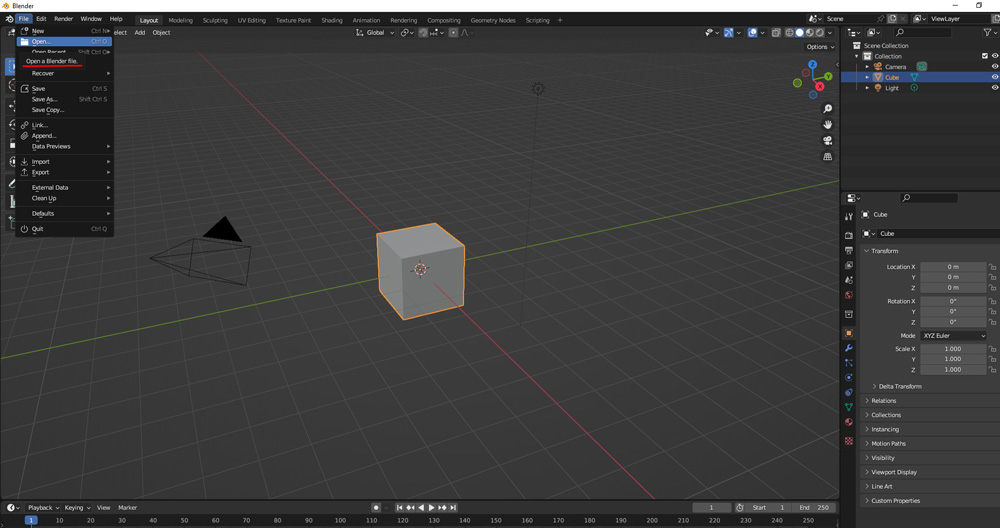Toggle camera view with the camera icon
This screenshot has width=1000, height=528.
827,140
